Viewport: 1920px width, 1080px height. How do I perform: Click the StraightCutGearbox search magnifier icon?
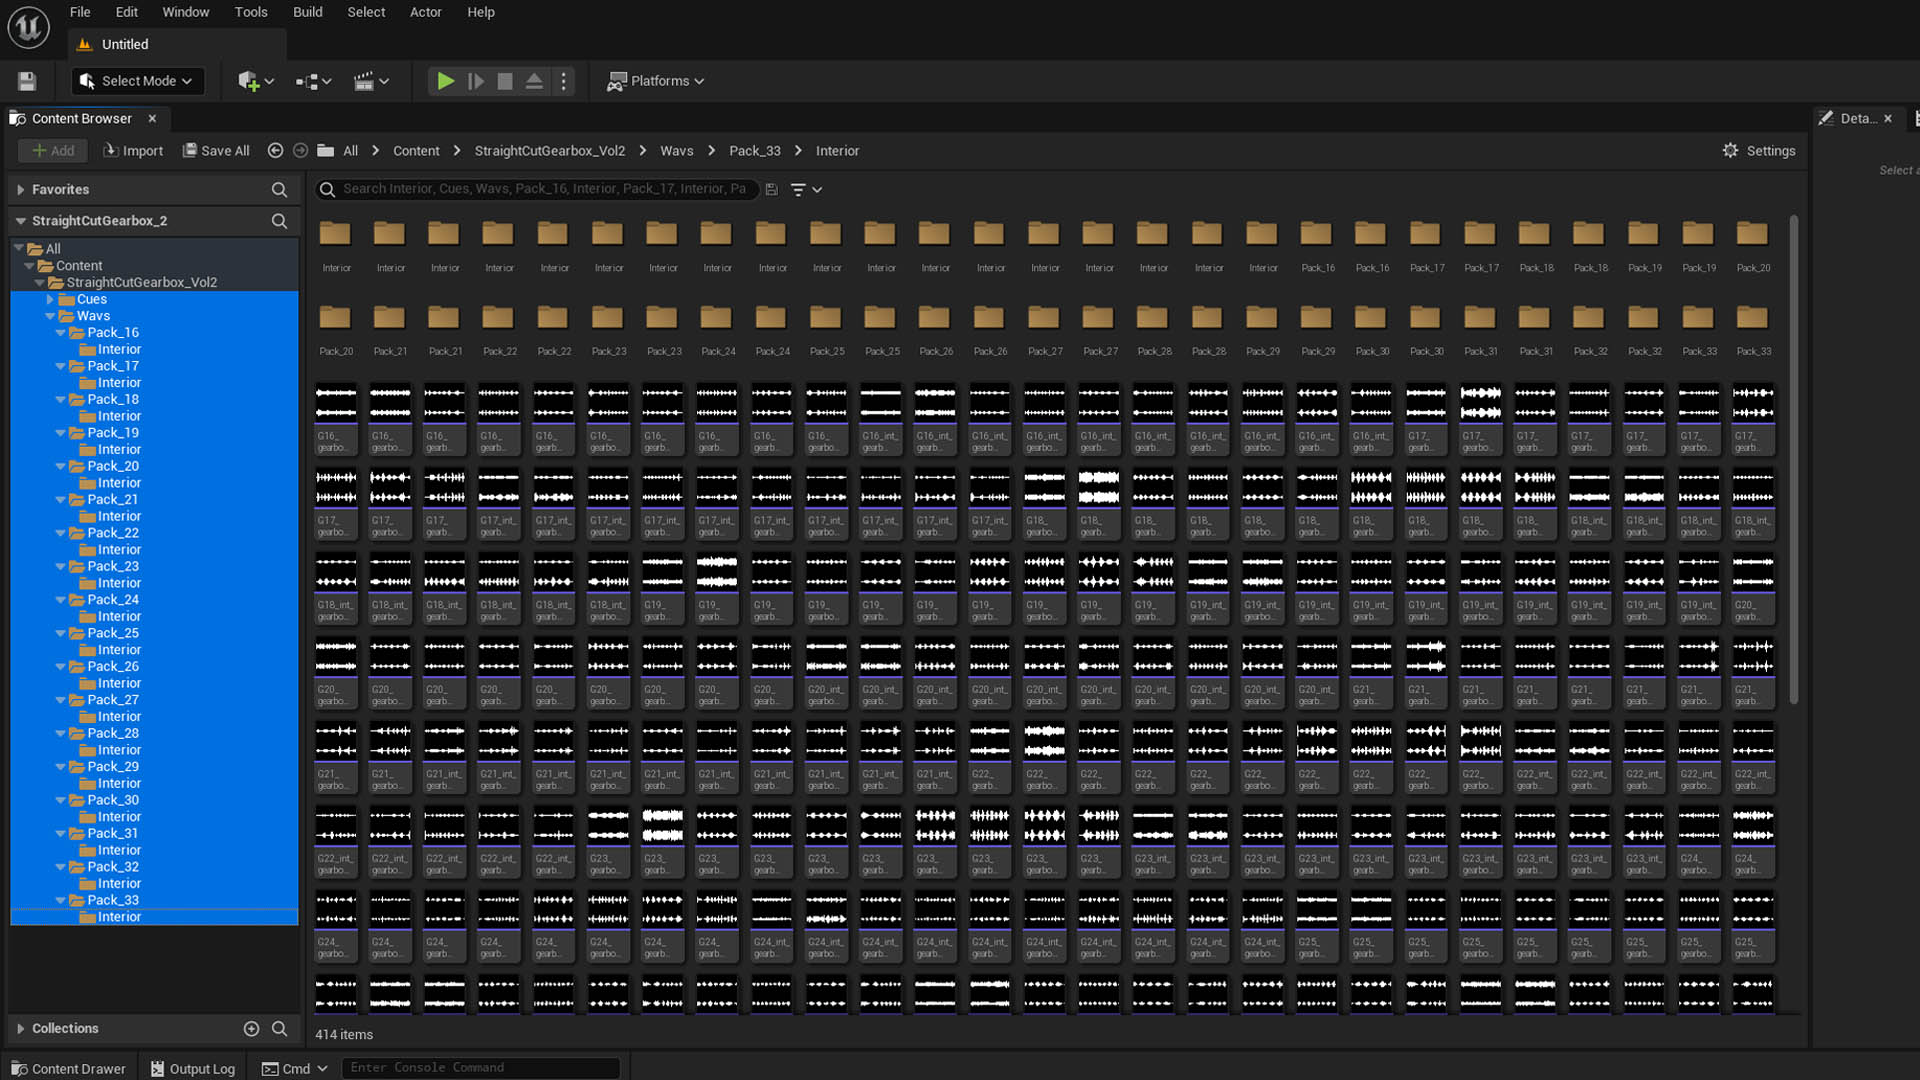click(x=279, y=221)
